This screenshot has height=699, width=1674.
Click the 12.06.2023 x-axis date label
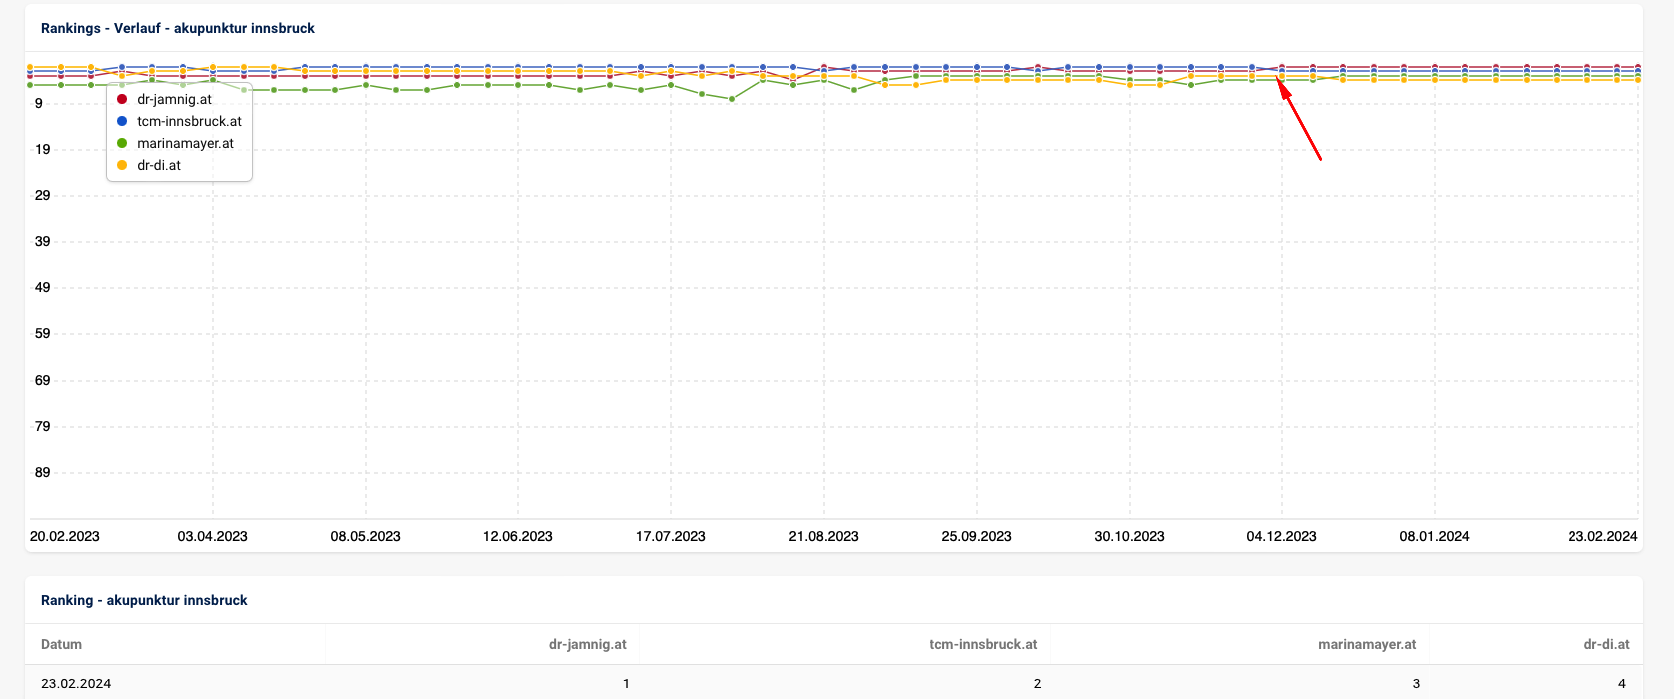pyautogui.click(x=518, y=537)
